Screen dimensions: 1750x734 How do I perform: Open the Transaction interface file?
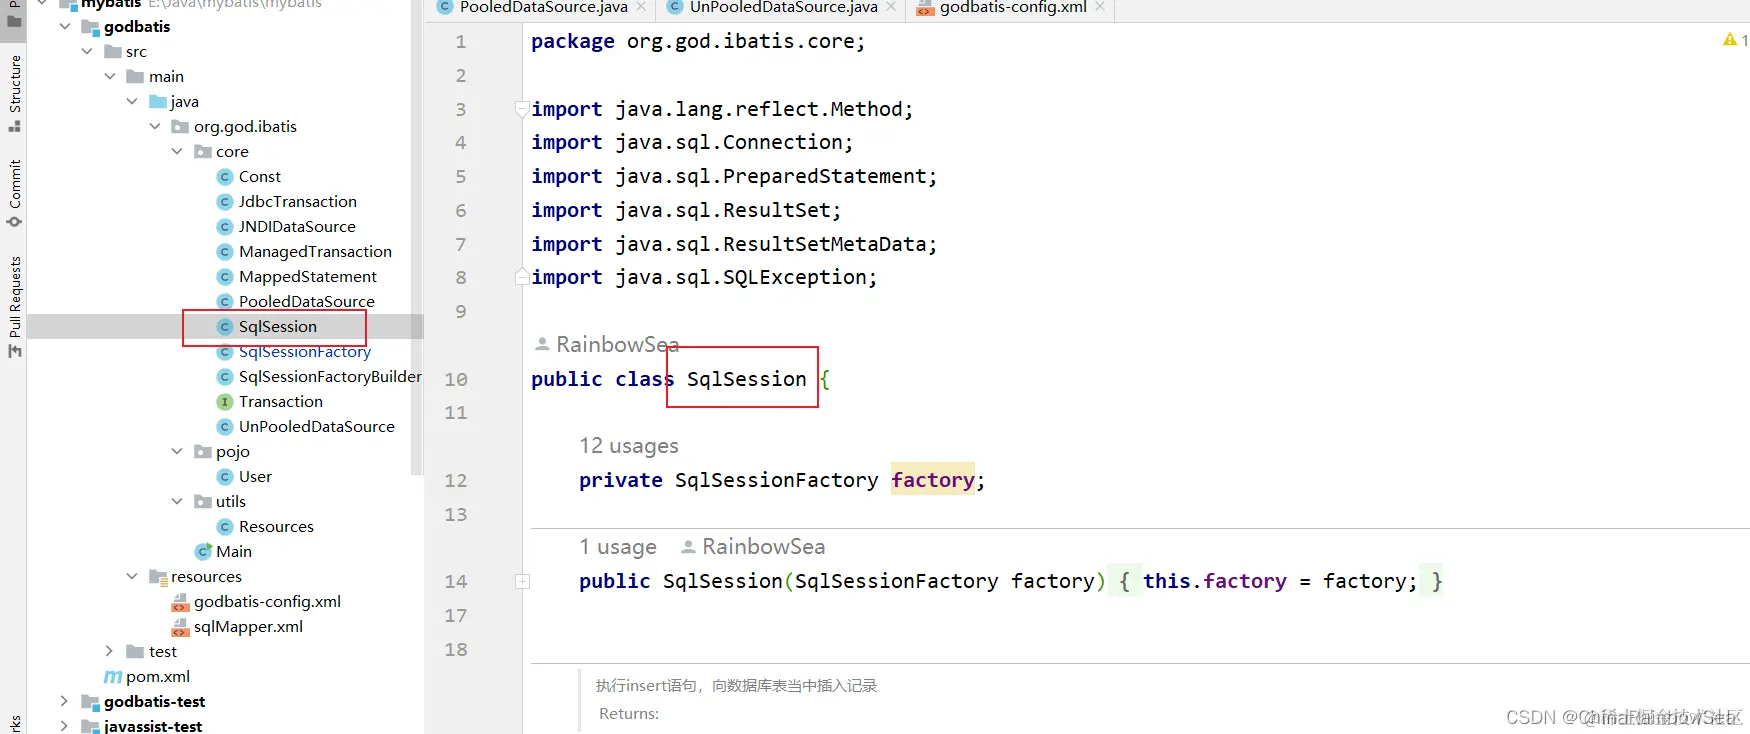281,401
